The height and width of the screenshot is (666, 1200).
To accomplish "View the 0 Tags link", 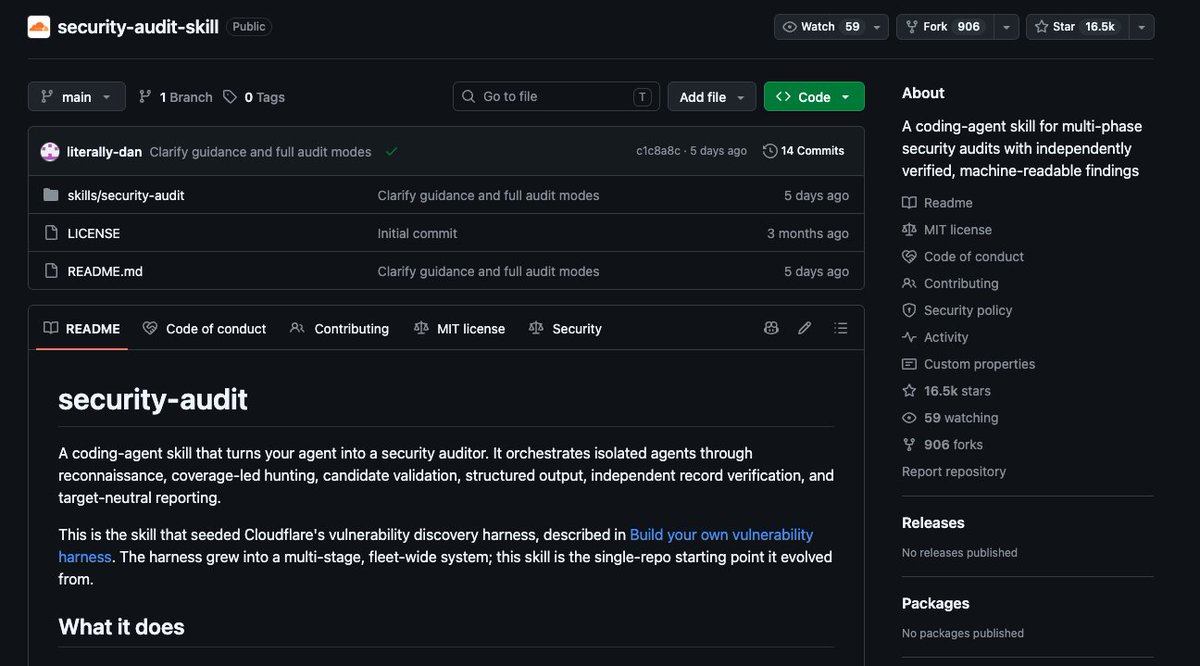I will [x=254, y=97].
